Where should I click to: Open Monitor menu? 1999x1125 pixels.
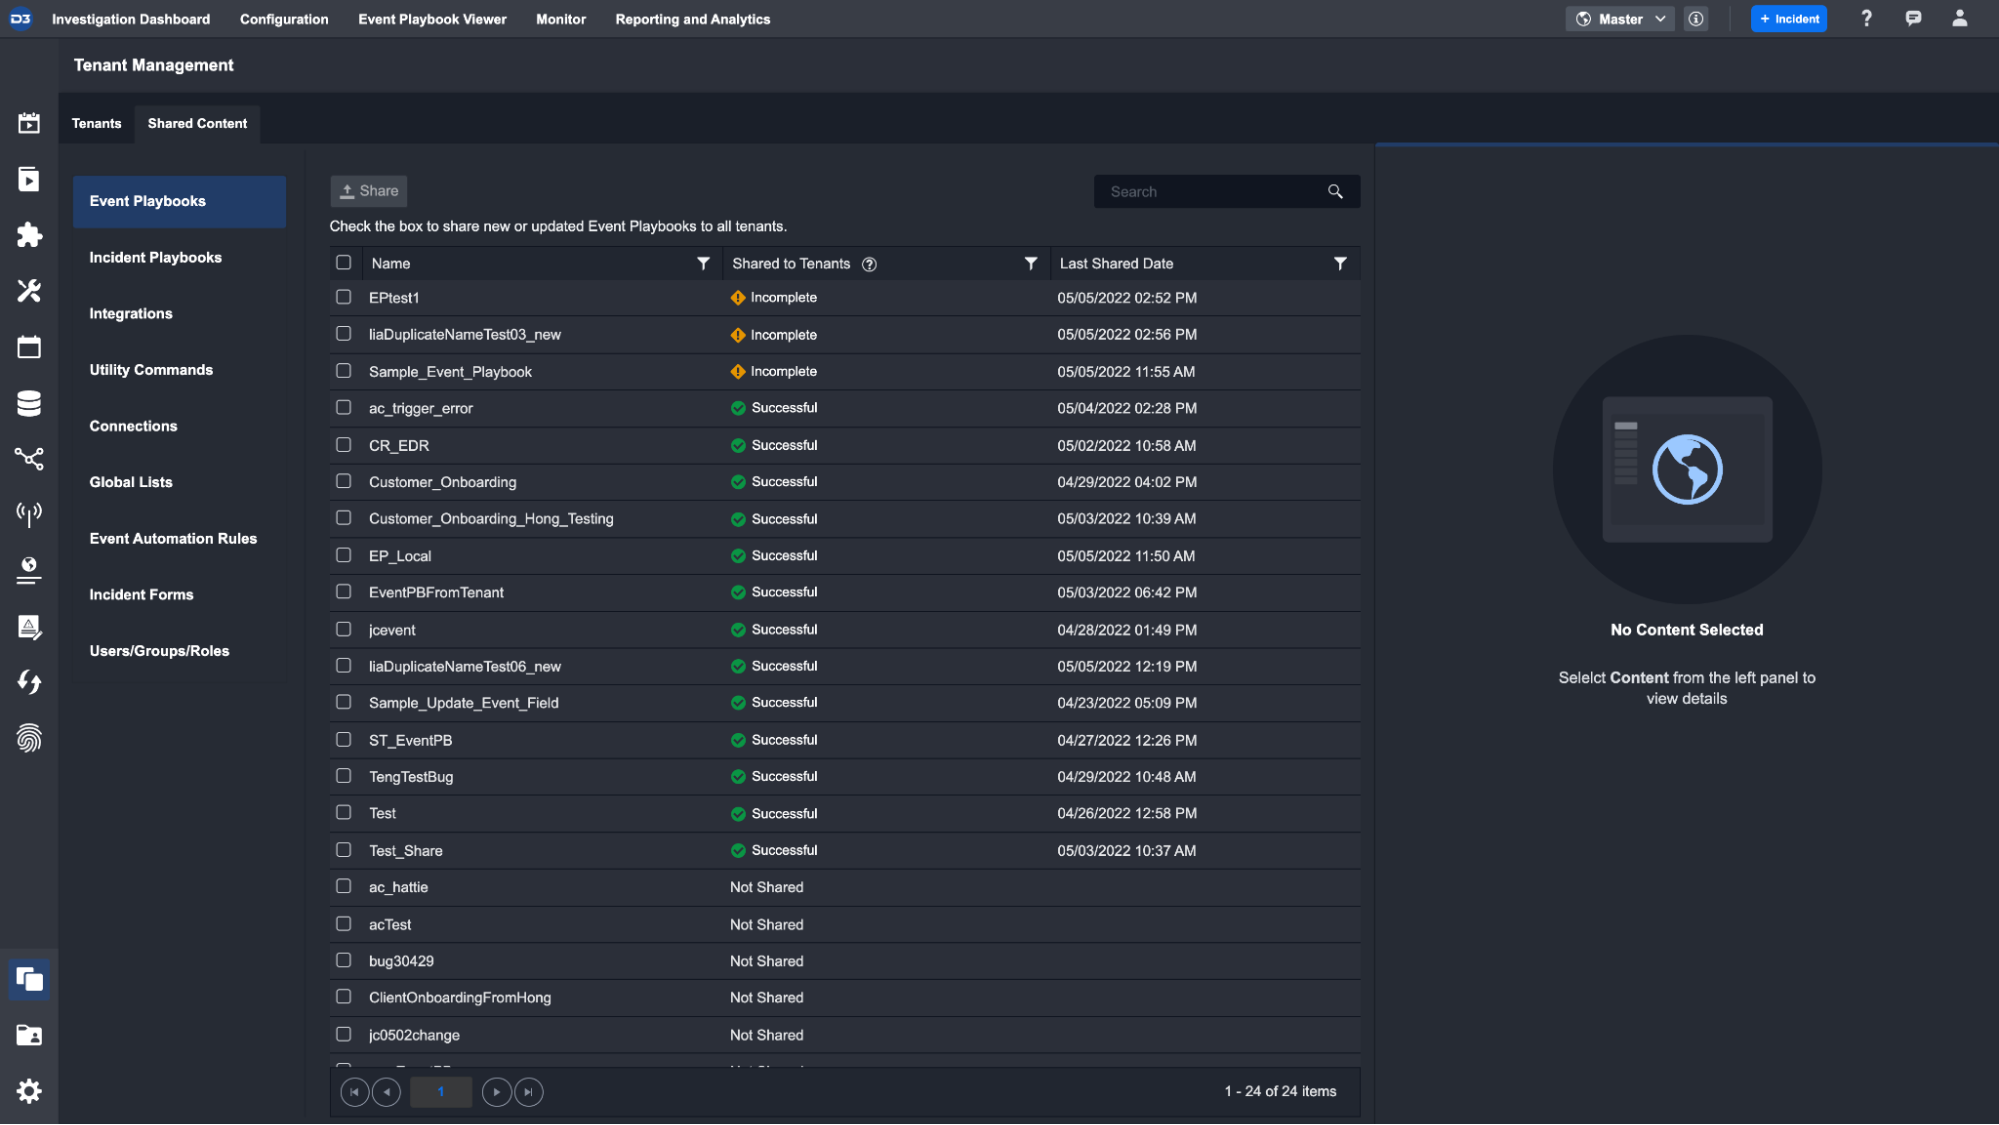coord(561,19)
